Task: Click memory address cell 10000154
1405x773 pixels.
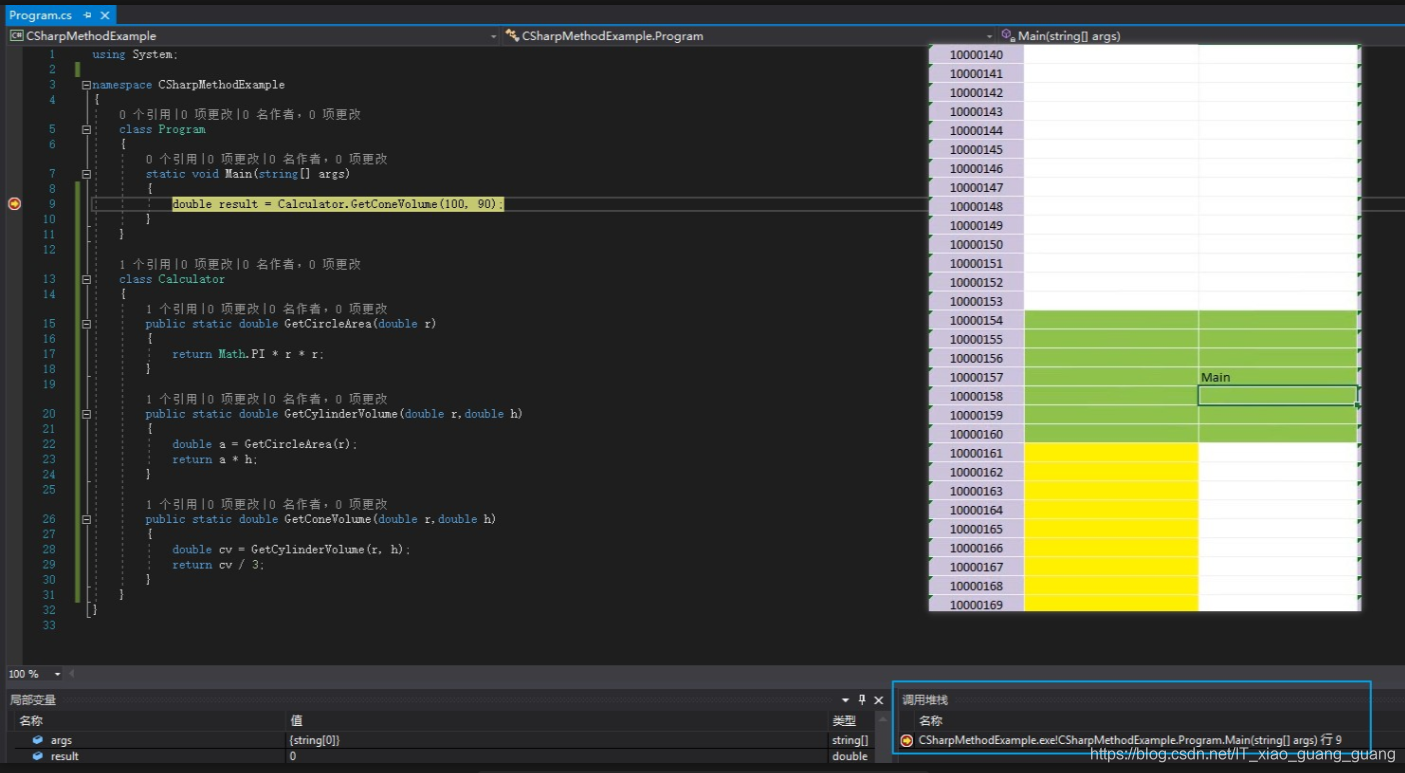Action: pos(976,321)
